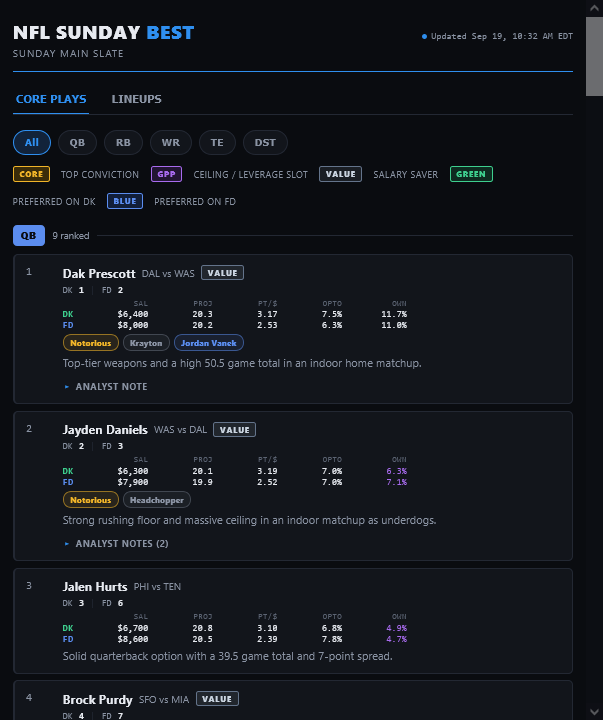
Task: Click the Brock Purdy player name
Action: [x=97, y=700]
